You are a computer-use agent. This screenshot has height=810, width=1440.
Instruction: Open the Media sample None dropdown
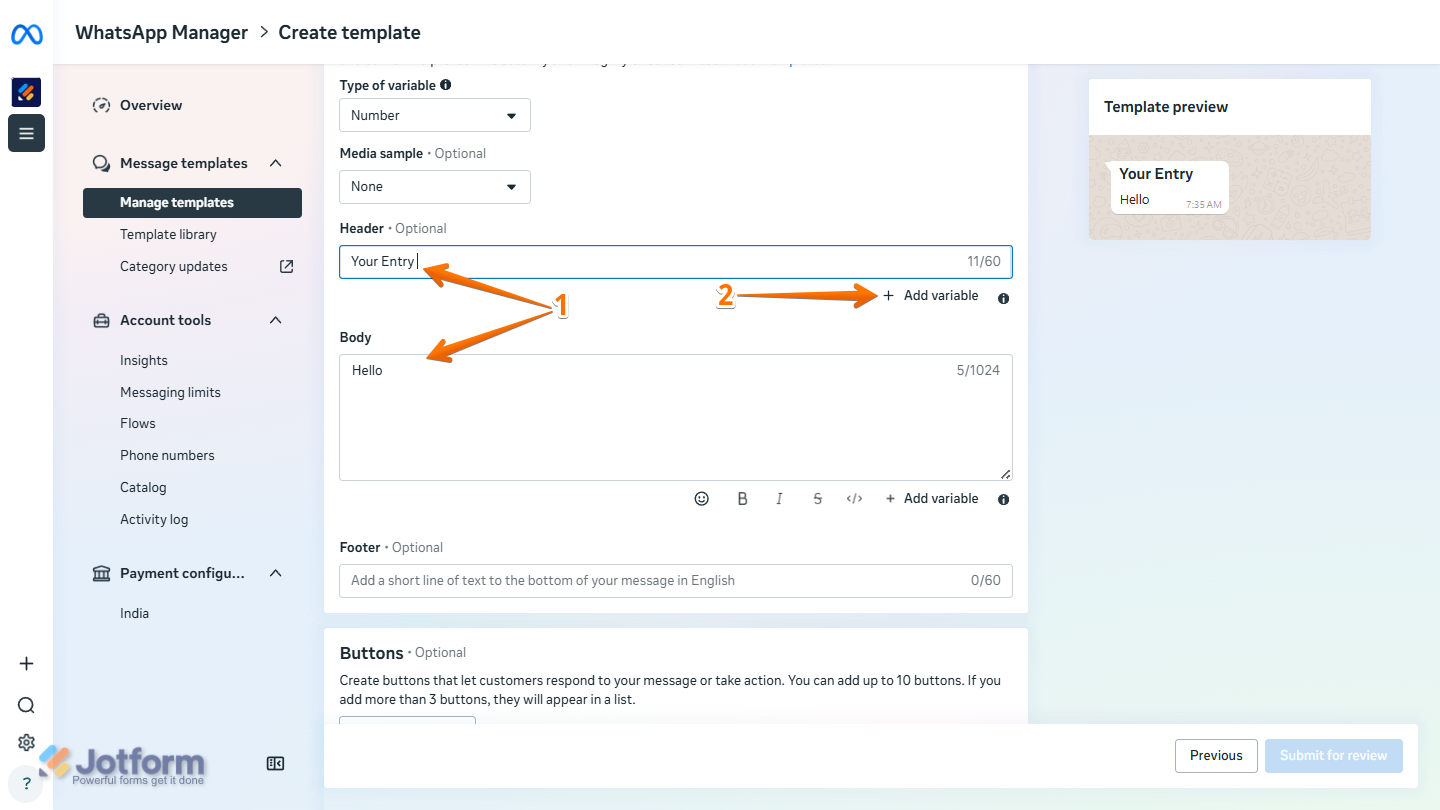(435, 186)
